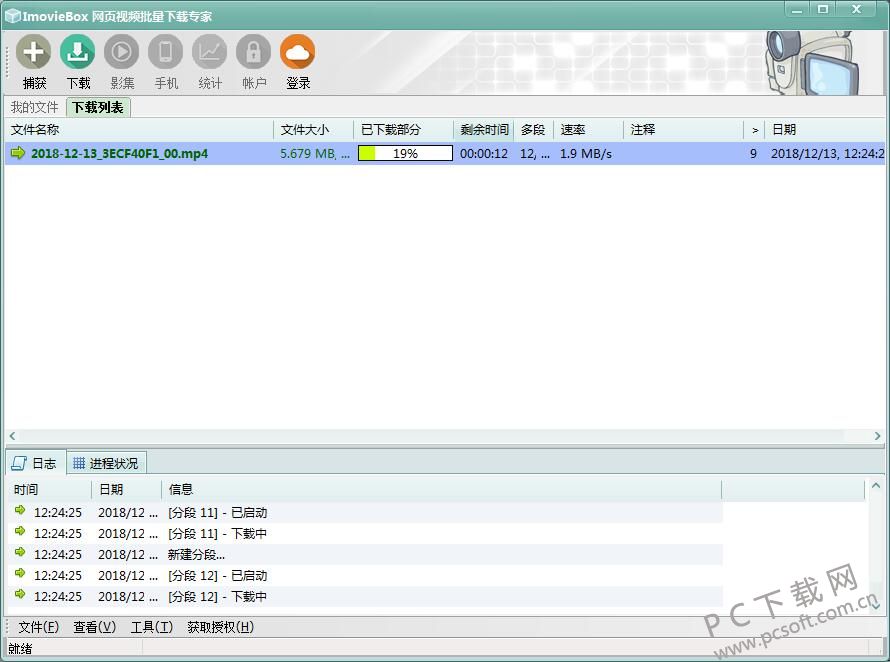890x662 pixels.
Task: Open the 影集 album toolbar icon
Action: [x=121, y=52]
